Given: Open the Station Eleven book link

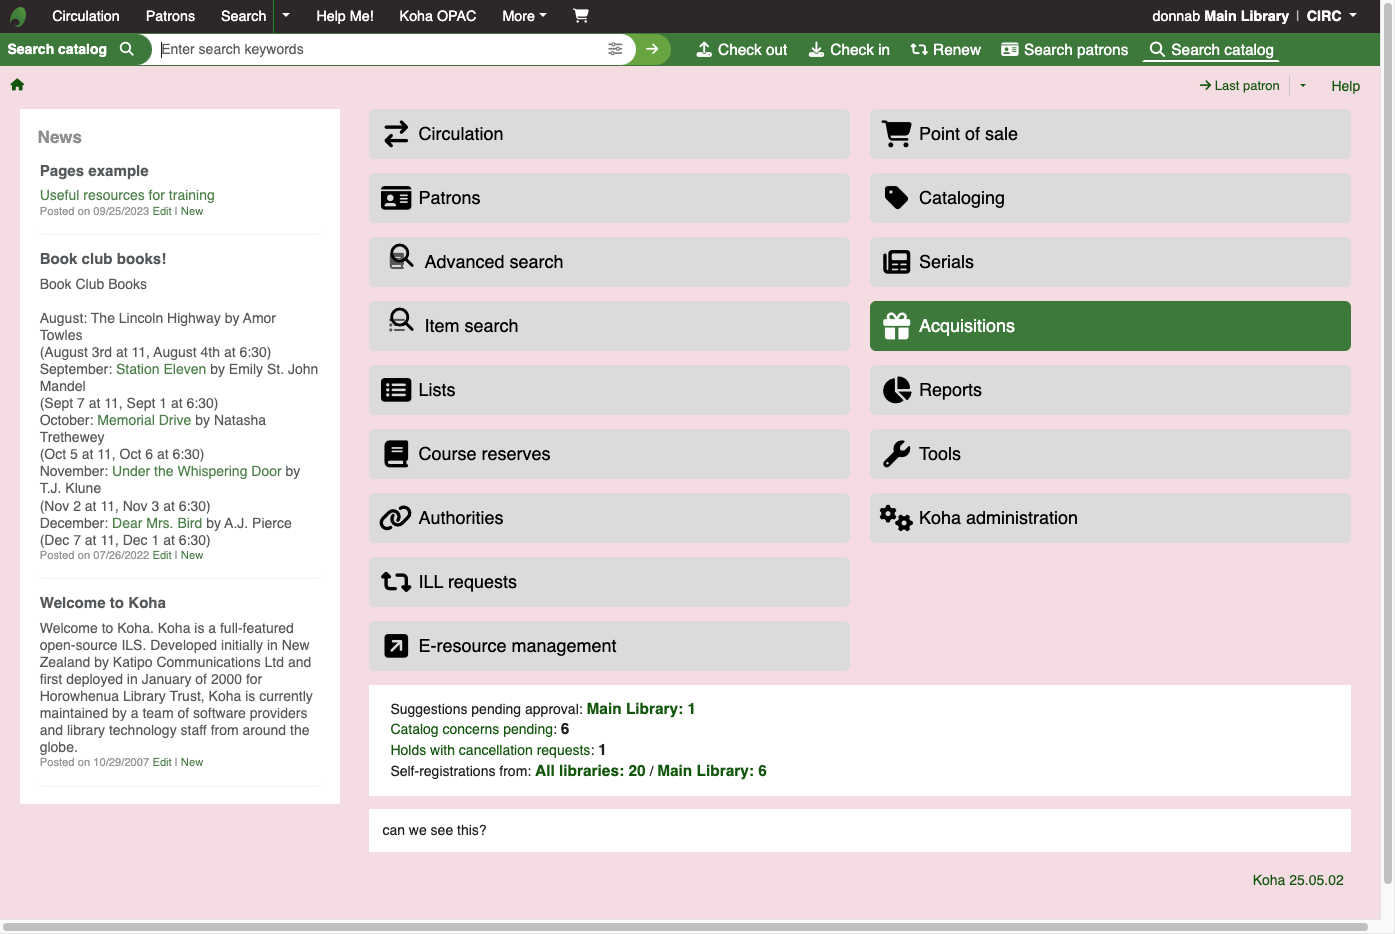Looking at the screenshot, I should tap(161, 369).
